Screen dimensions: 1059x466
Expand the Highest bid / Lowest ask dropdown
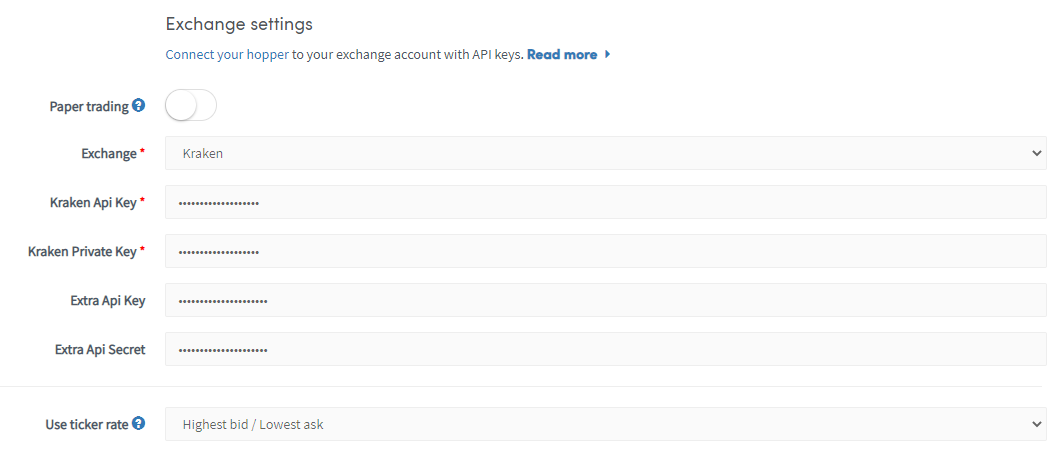pos(606,424)
